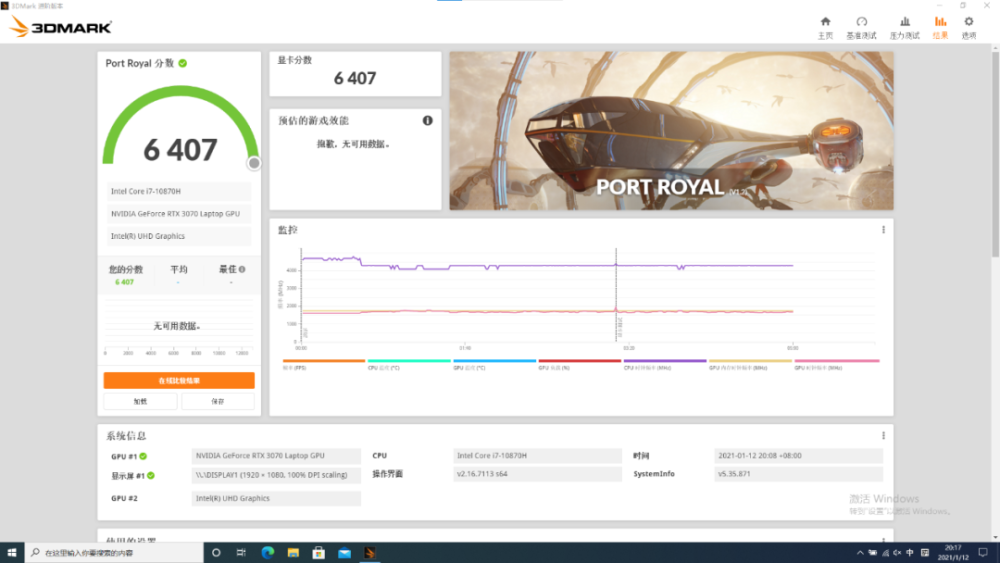Toggle the red GPU load legend

point(580,364)
